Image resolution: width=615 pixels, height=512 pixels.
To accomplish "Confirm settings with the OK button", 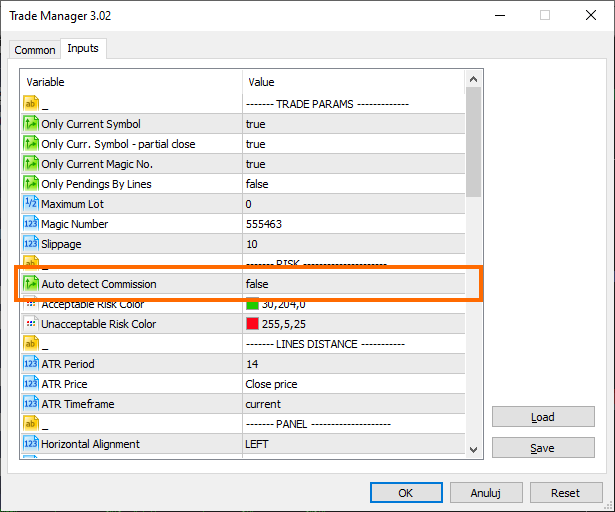I will [405, 492].
